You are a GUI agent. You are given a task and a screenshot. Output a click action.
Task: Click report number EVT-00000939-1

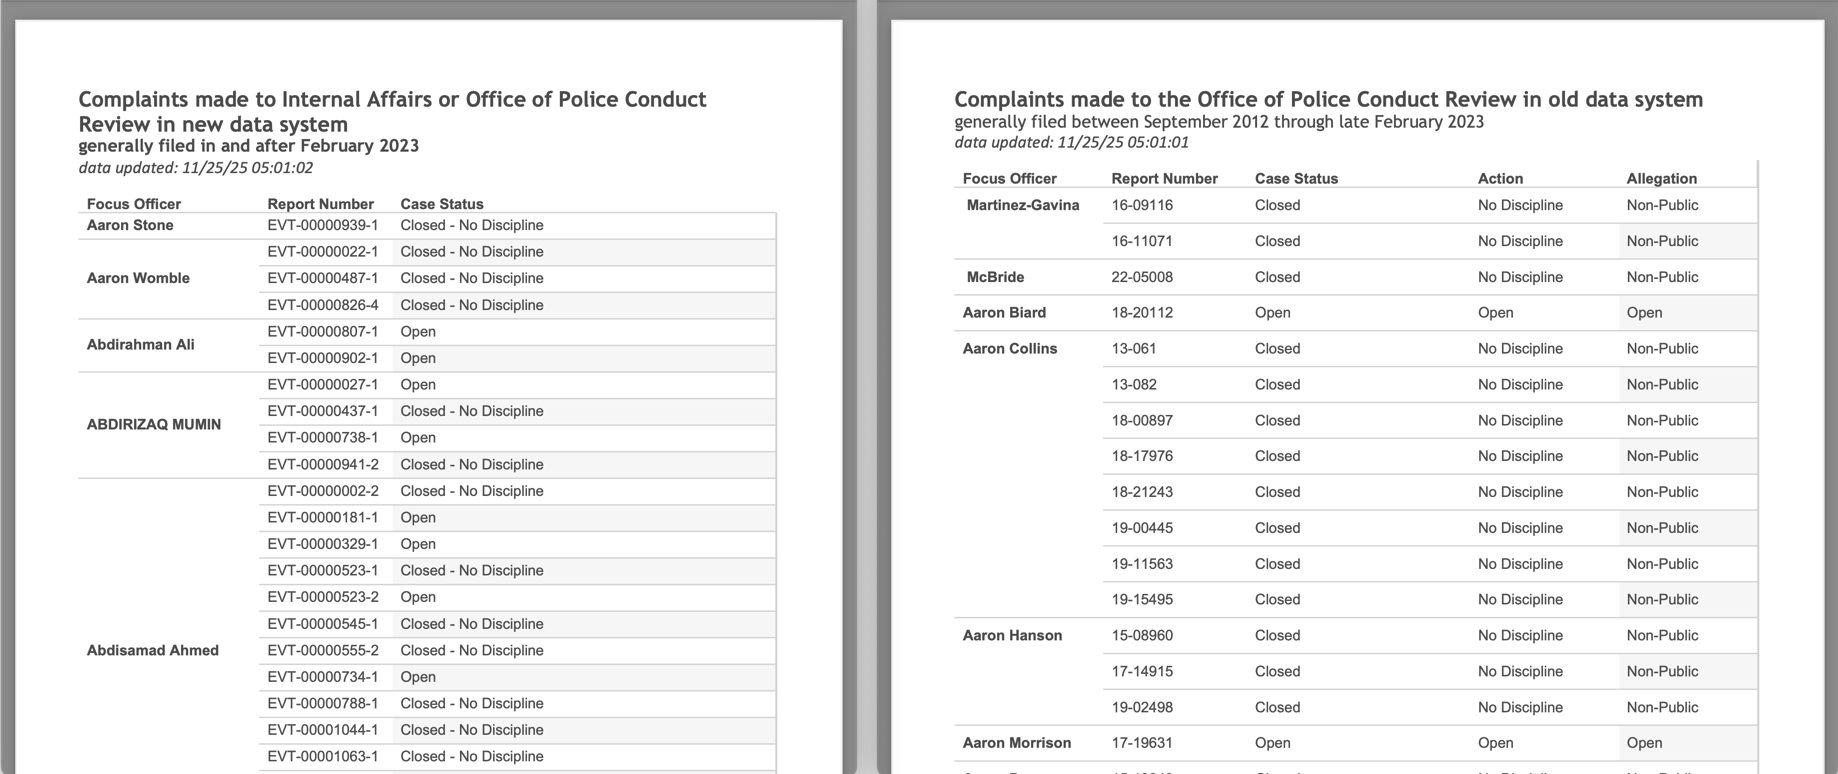(323, 226)
